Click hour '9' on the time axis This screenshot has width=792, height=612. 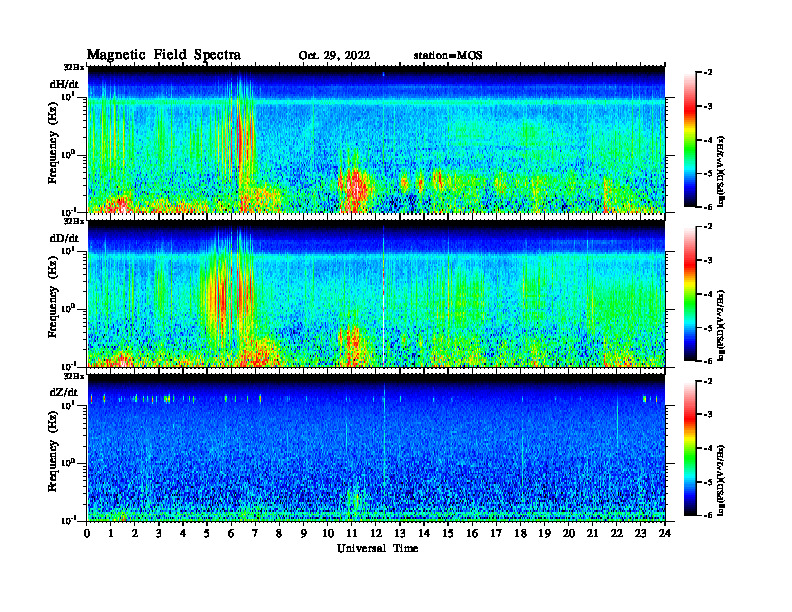304,533
